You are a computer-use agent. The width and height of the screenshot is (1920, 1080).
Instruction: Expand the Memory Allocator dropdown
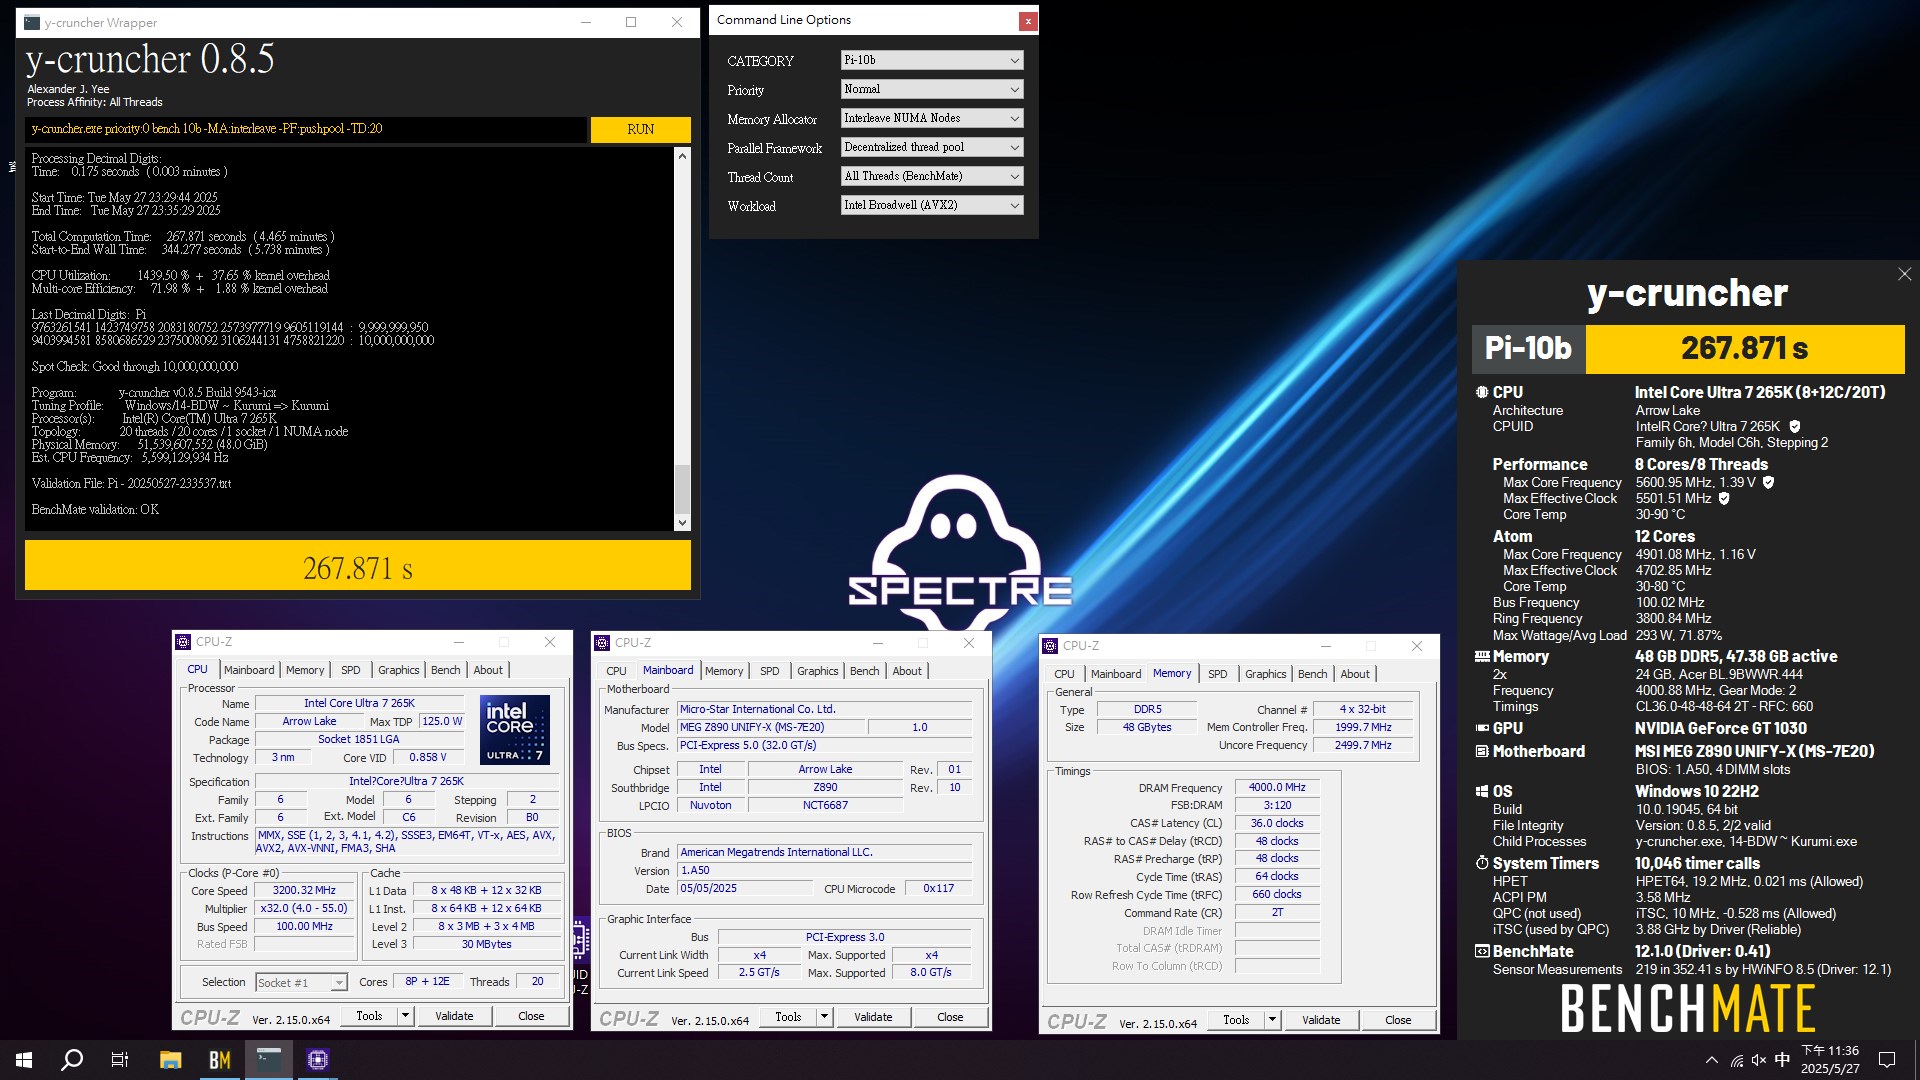(932, 118)
